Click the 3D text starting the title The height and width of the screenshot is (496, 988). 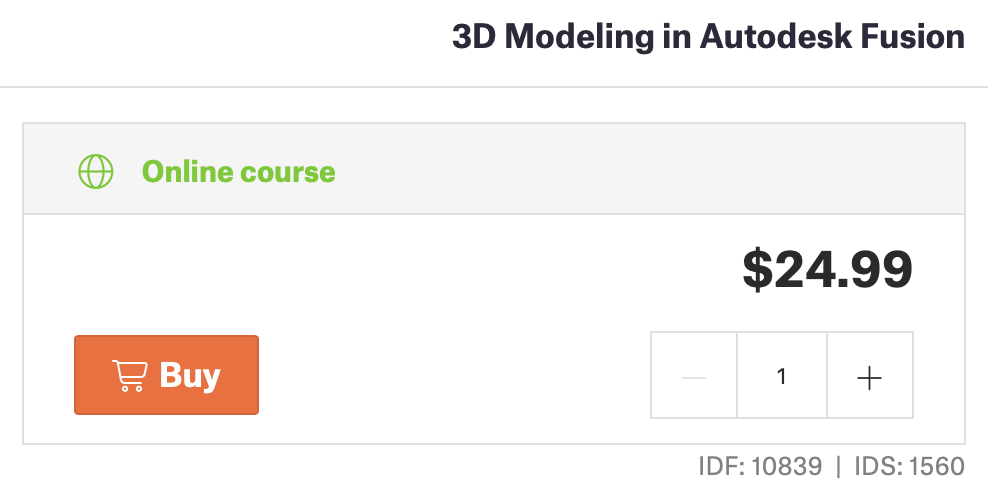(474, 38)
